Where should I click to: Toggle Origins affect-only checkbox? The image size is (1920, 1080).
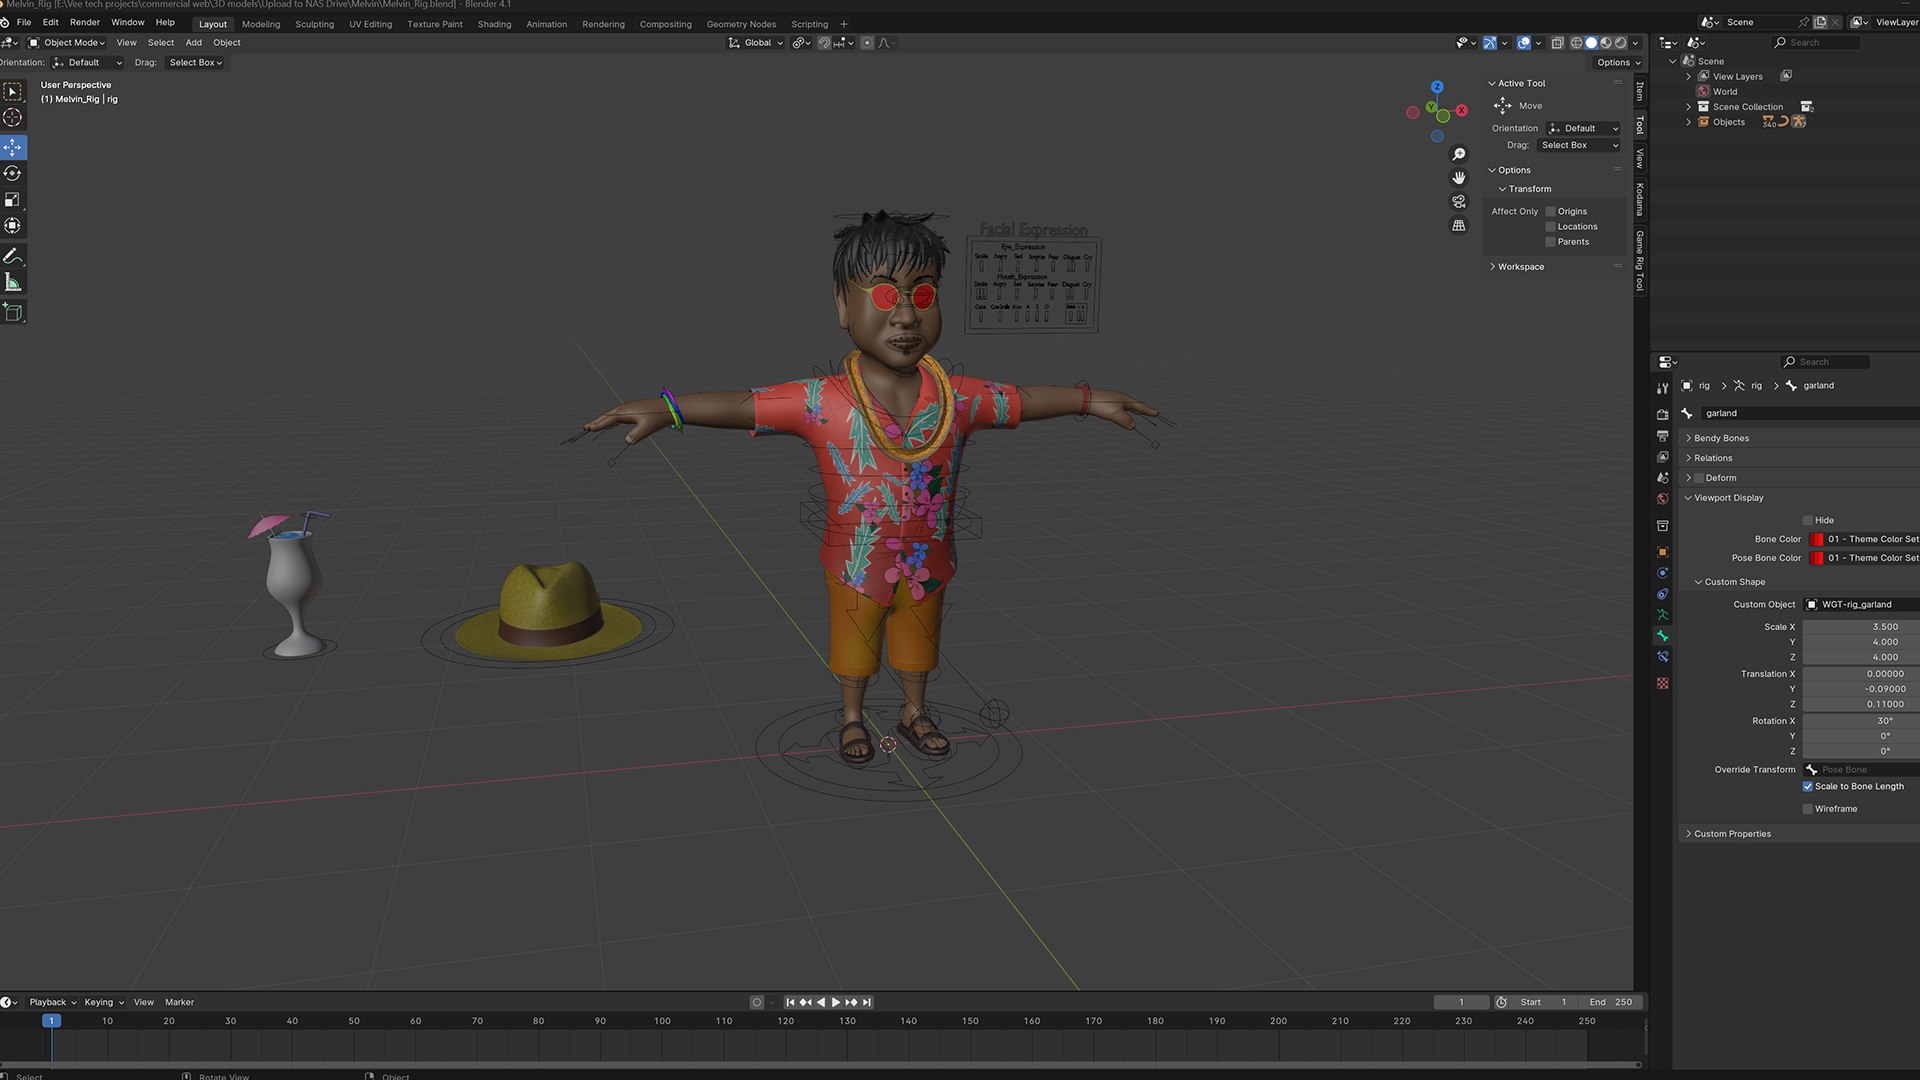1550,212
